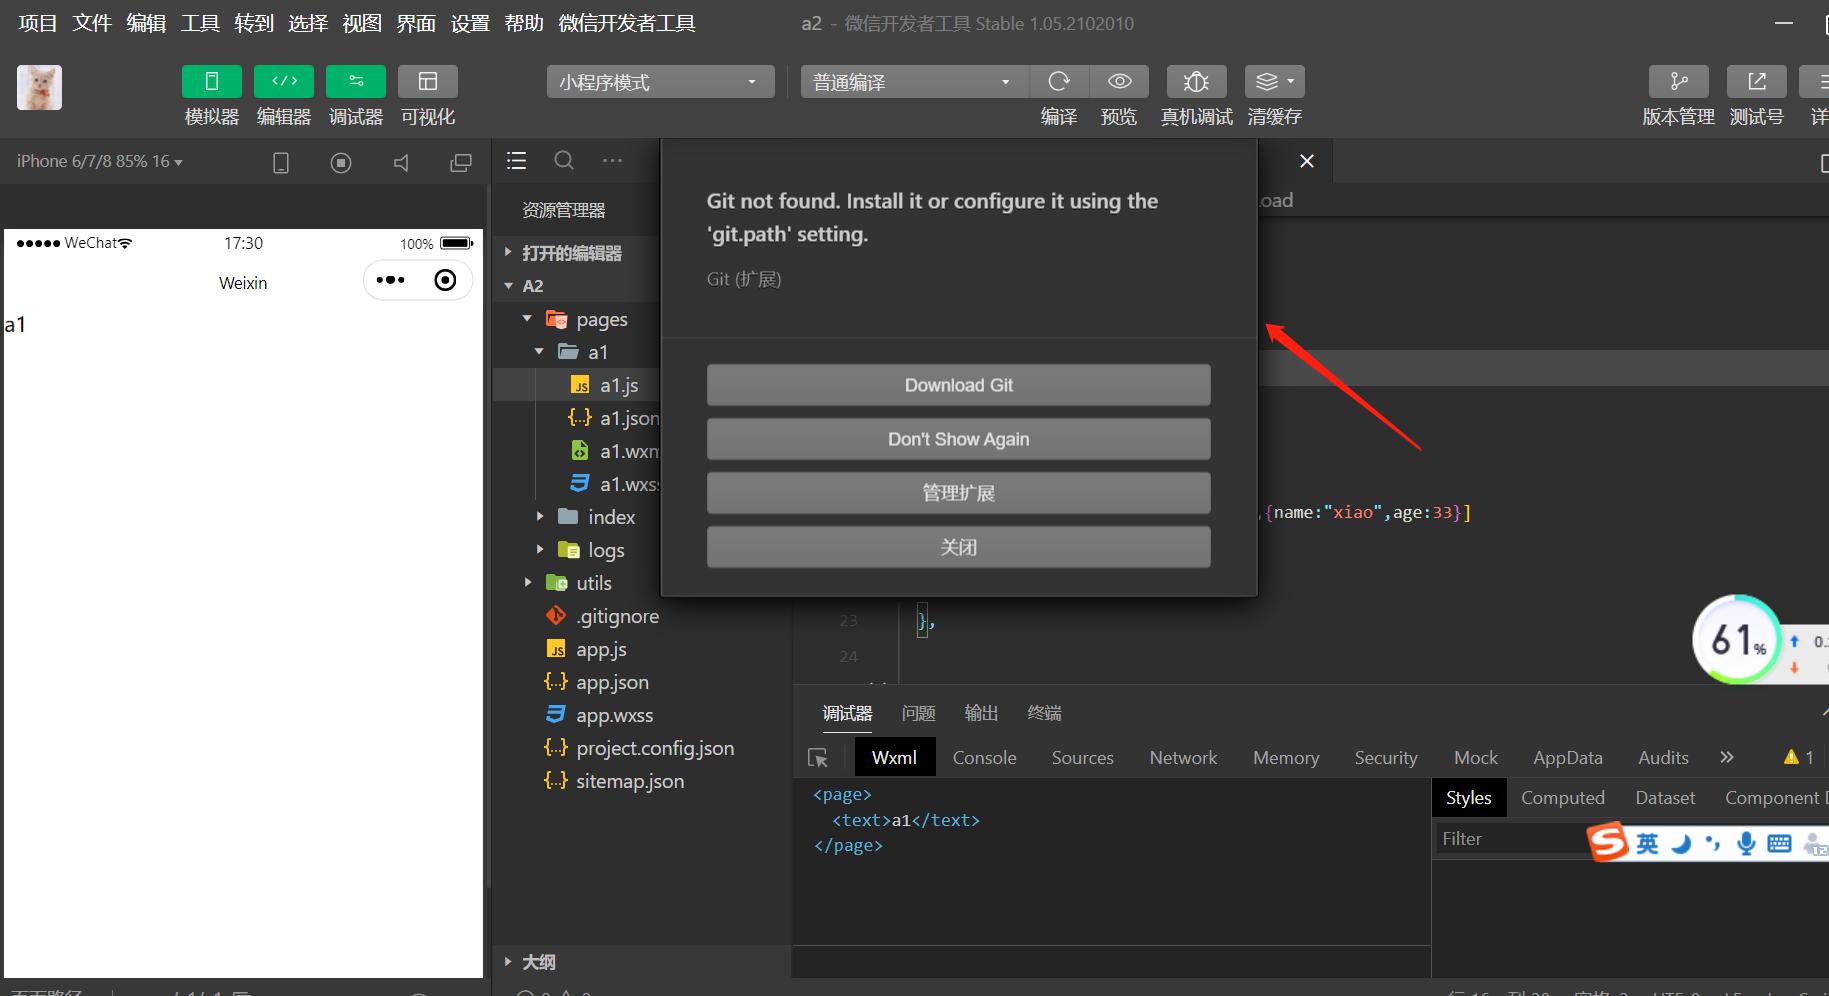Open the 微信开发者工具 menu
Screen dimensions: 1829x996
click(x=627, y=23)
